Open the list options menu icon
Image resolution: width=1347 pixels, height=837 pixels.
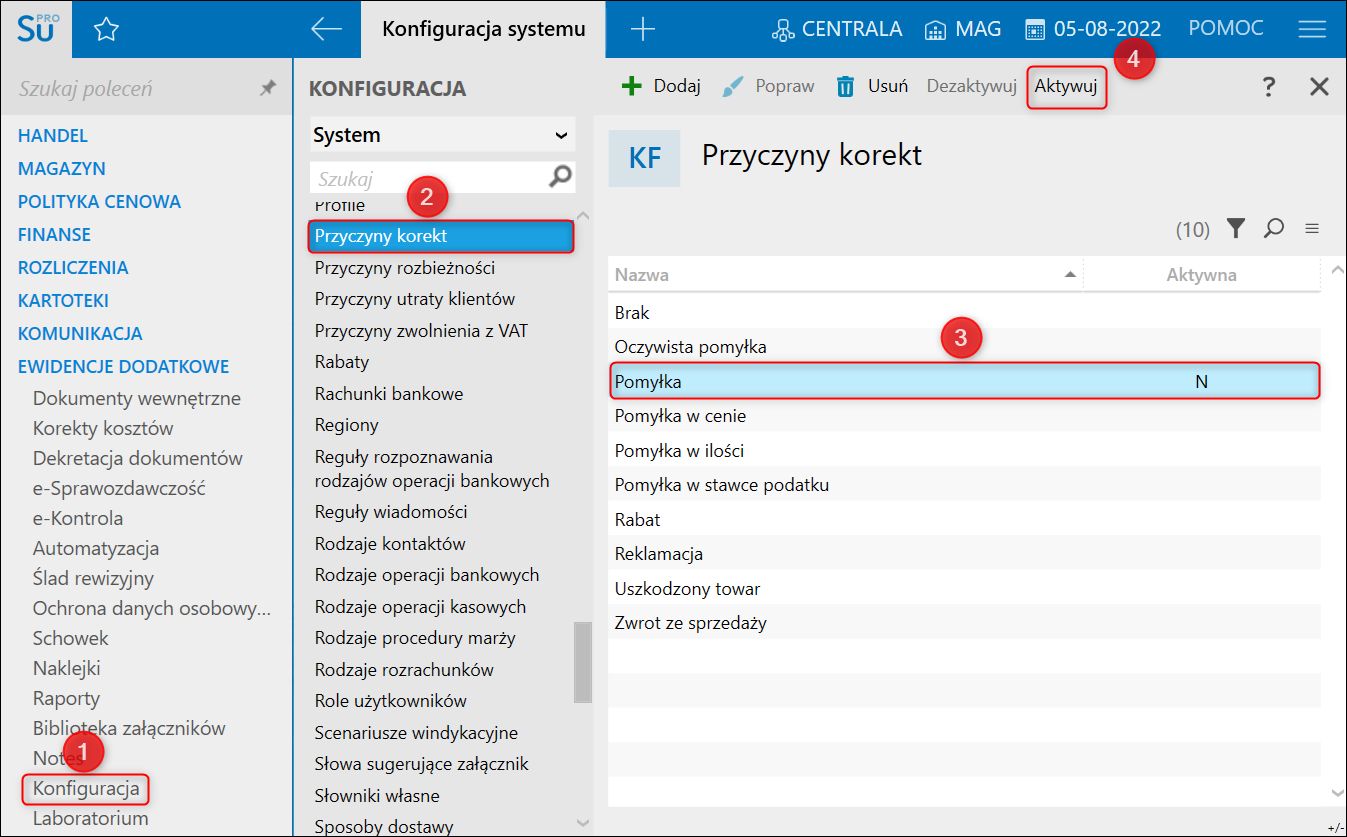(x=1312, y=229)
